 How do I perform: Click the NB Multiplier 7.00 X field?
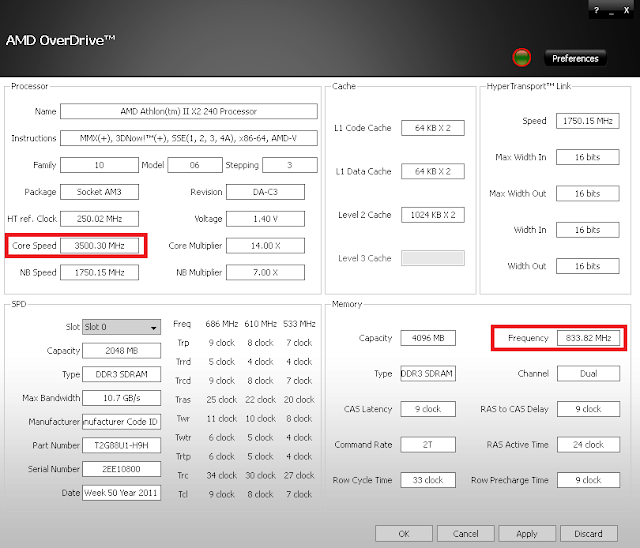tap(265, 272)
